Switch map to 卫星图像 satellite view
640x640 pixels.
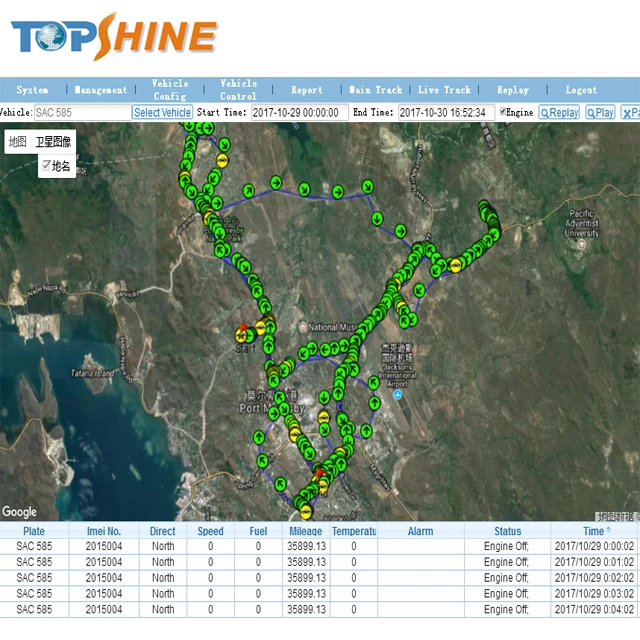53,142
